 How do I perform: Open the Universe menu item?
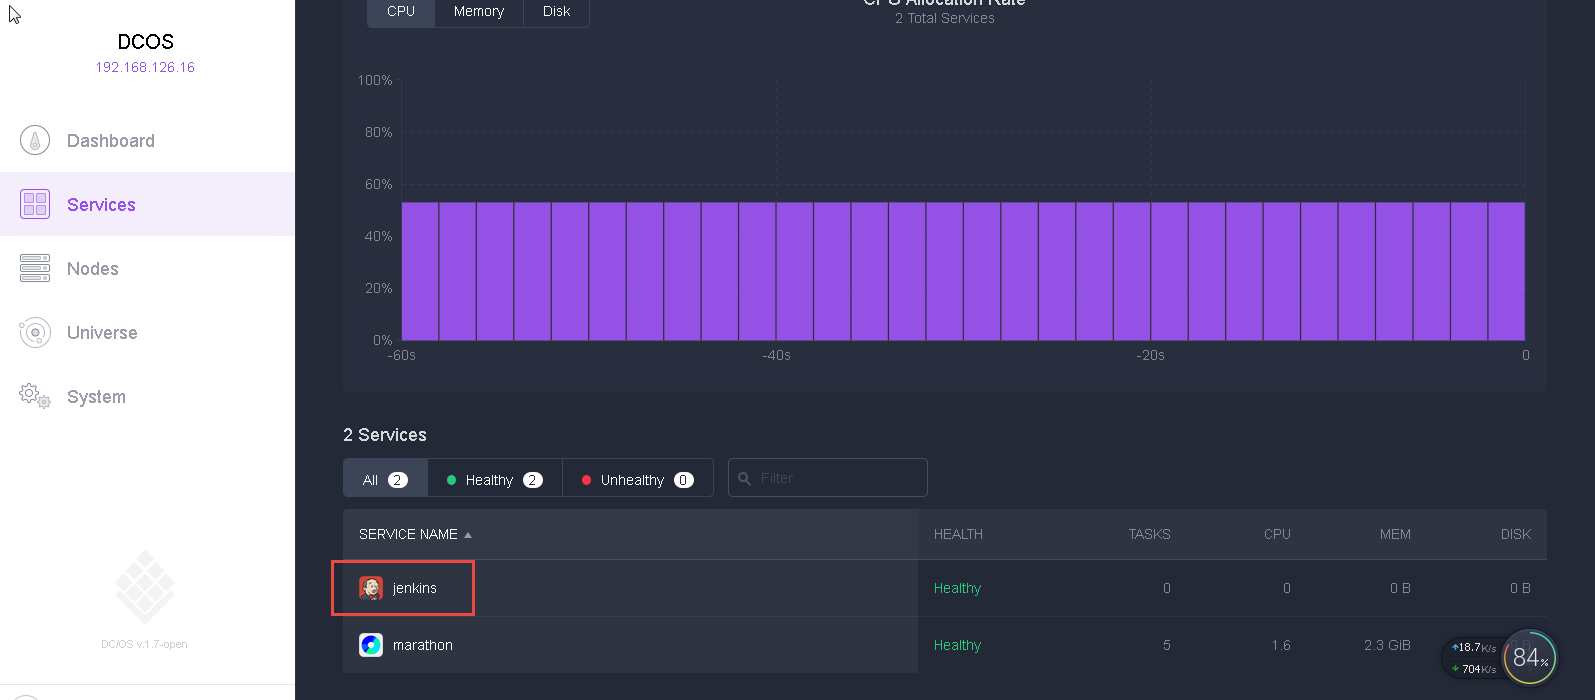(x=102, y=333)
